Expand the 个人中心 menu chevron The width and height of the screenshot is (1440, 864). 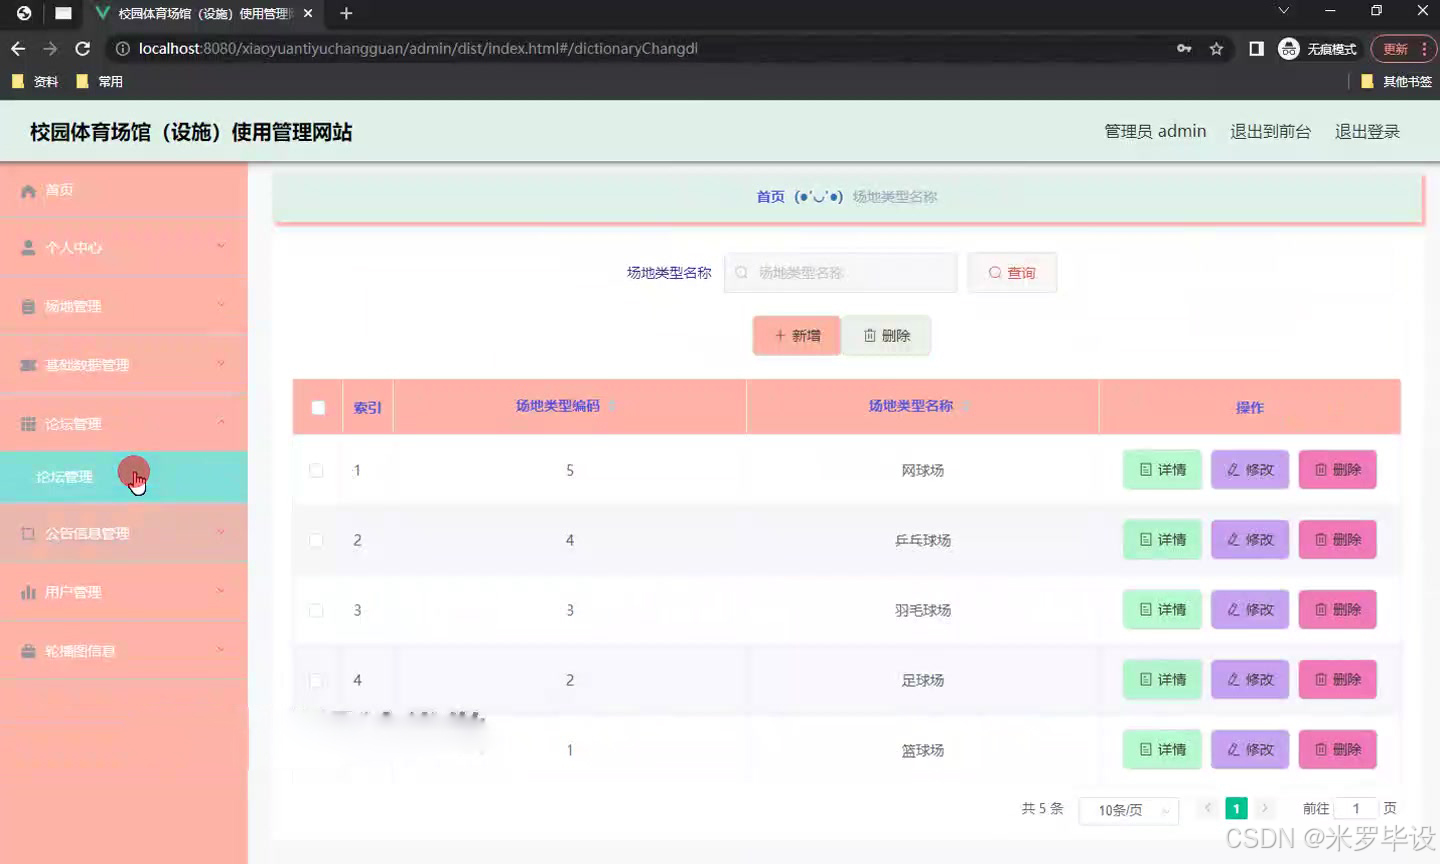[x=221, y=246]
